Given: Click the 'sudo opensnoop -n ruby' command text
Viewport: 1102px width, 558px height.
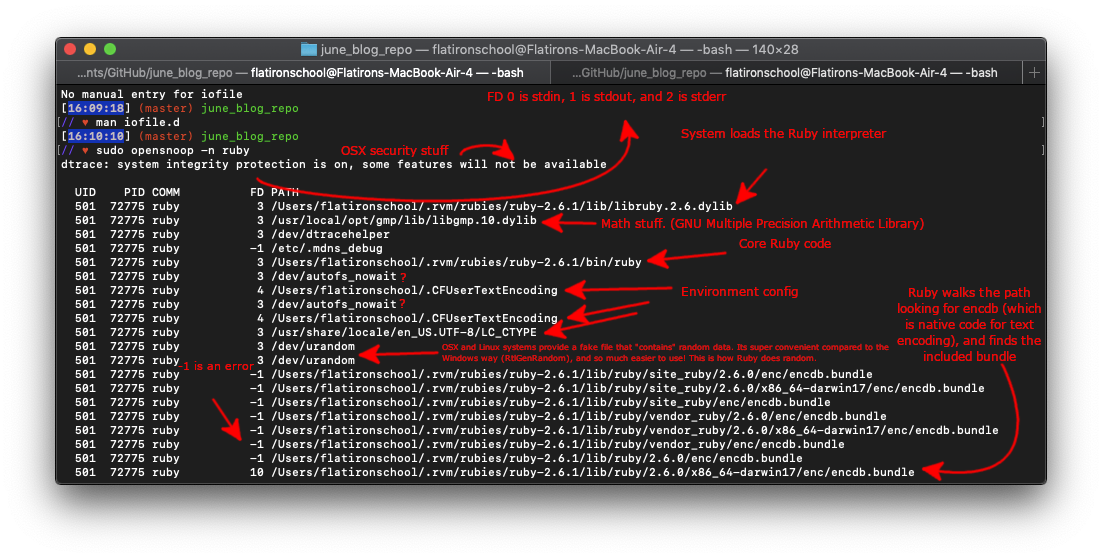Looking at the screenshot, I should tap(173, 150).
